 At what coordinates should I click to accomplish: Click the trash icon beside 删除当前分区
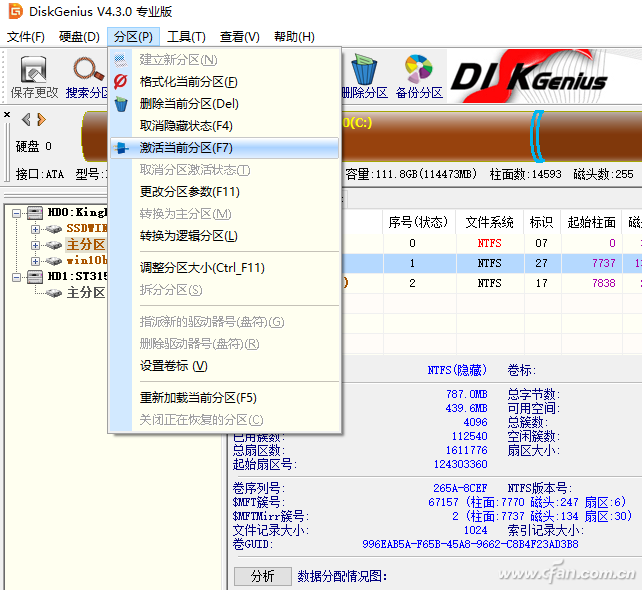121,104
